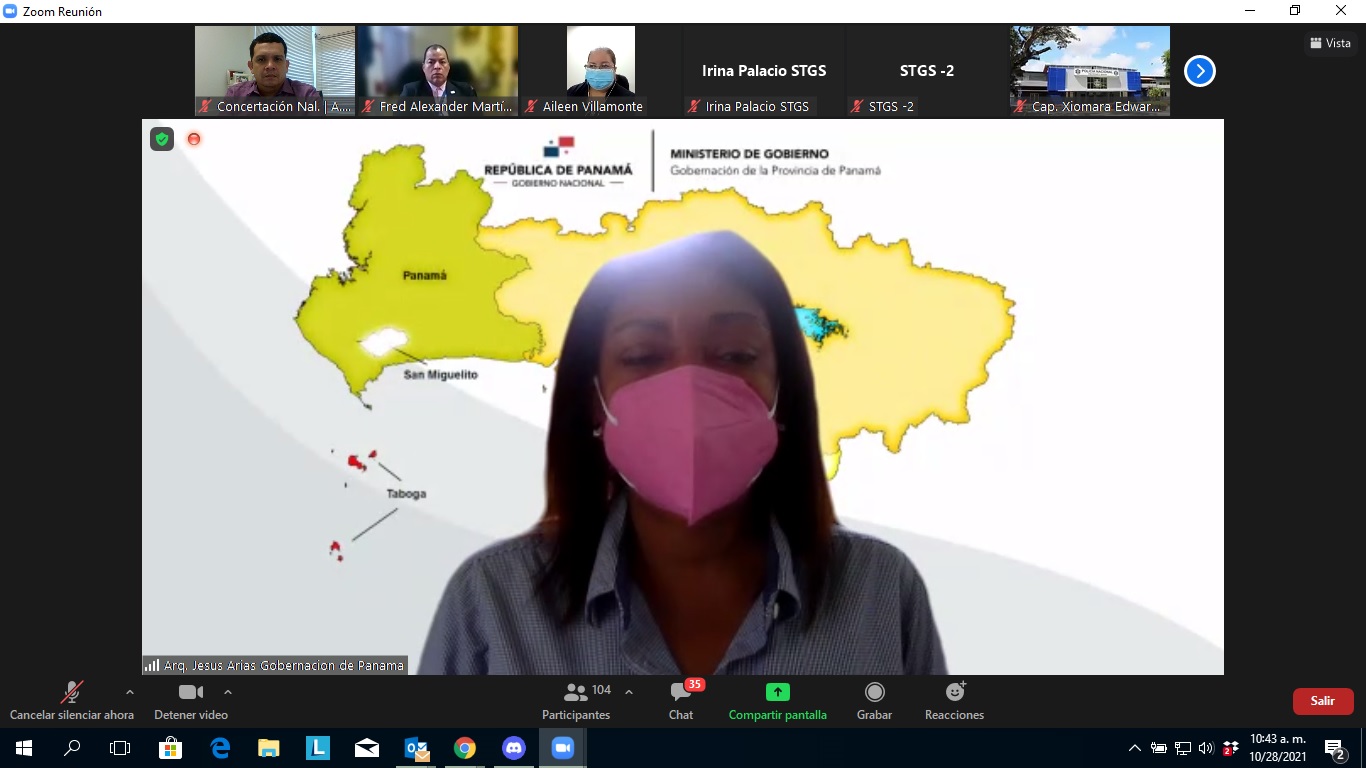The height and width of the screenshot is (784, 1366).
Task: Open the Participantes panel
Action: [x=576, y=701]
